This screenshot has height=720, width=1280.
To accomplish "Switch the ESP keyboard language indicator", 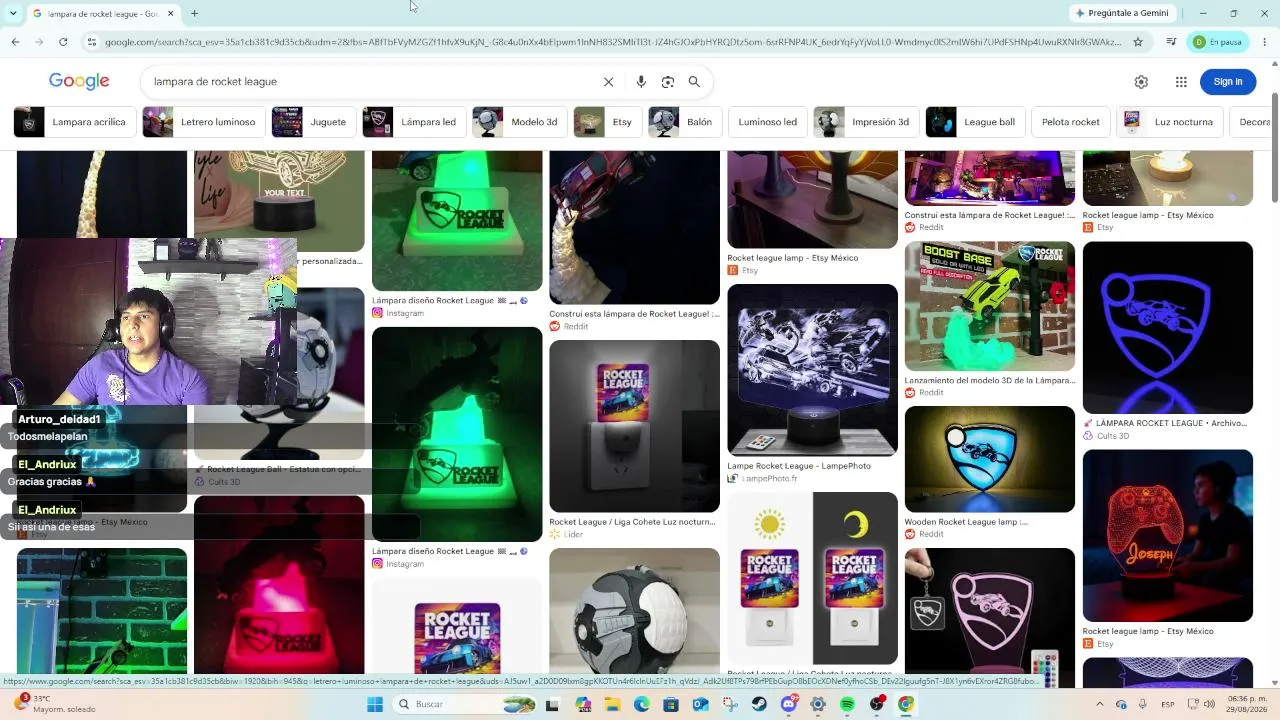I will point(1168,704).
